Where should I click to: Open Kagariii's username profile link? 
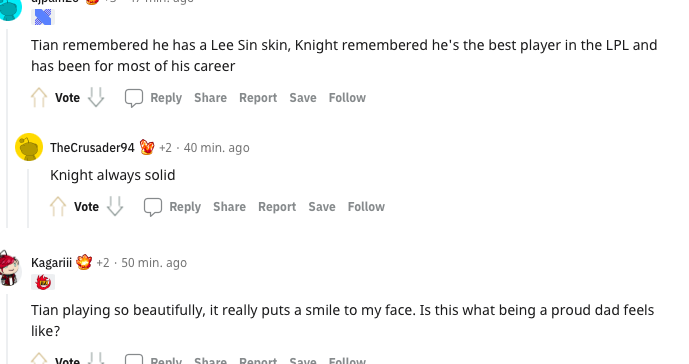pyautogui.click(x=51, y=263)
